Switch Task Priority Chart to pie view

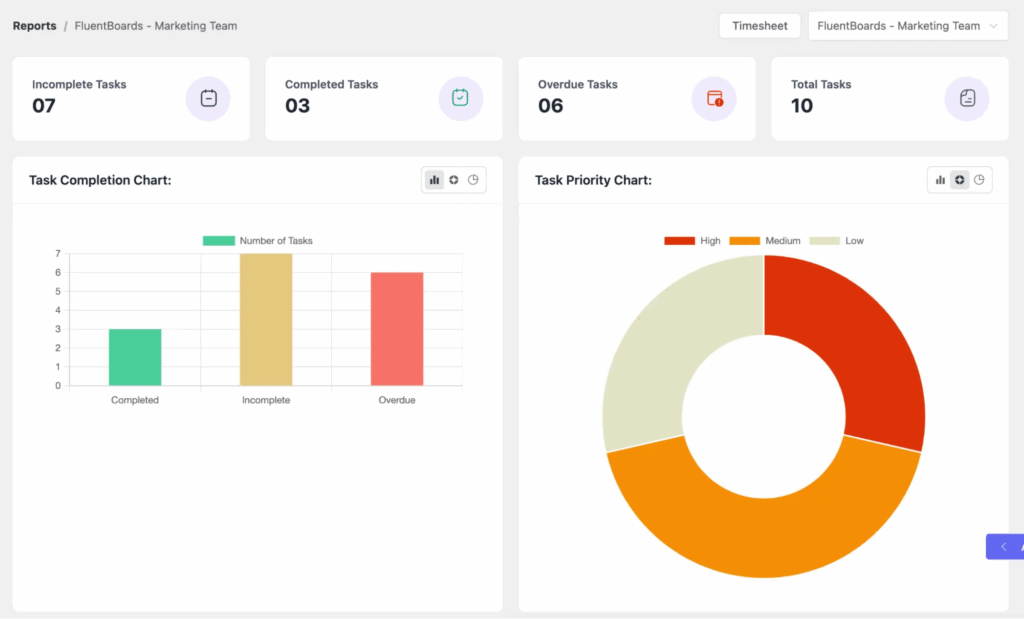(x=979, y=179)
